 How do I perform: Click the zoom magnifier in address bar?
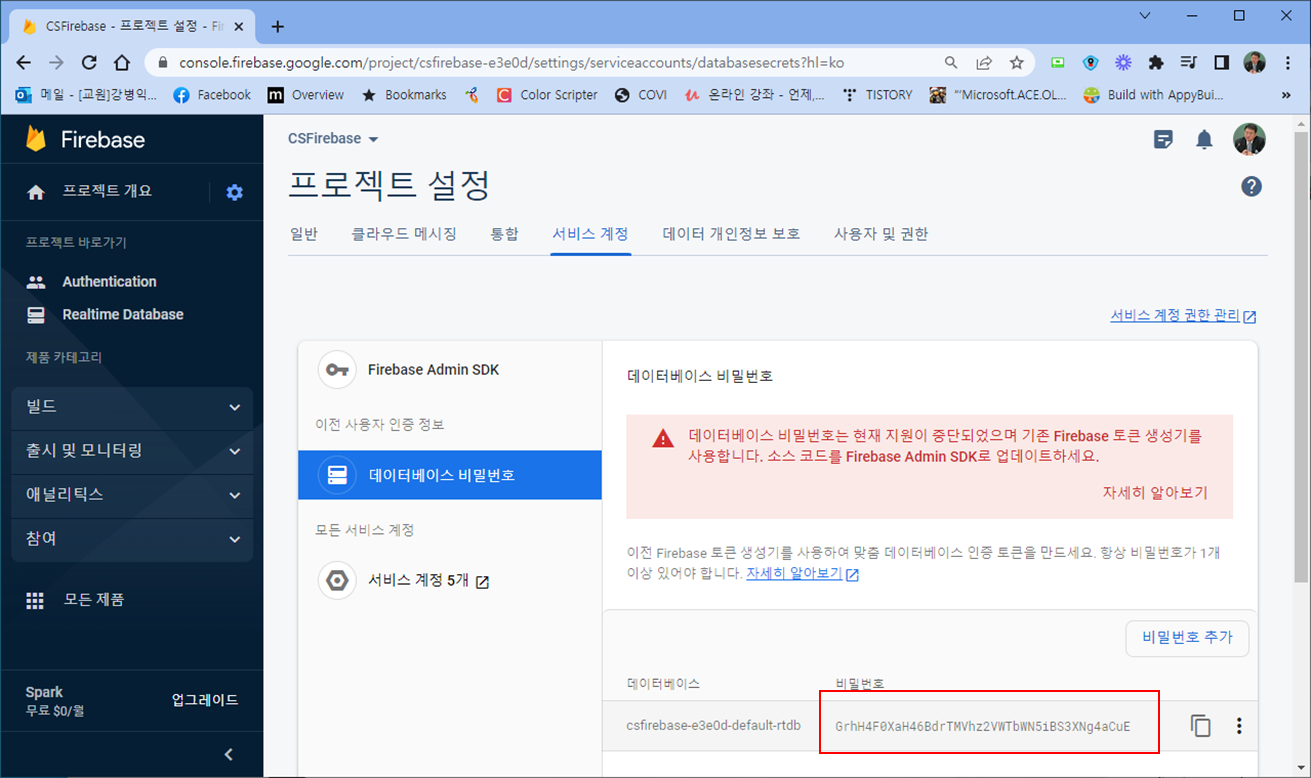click(x=951, y=62)
